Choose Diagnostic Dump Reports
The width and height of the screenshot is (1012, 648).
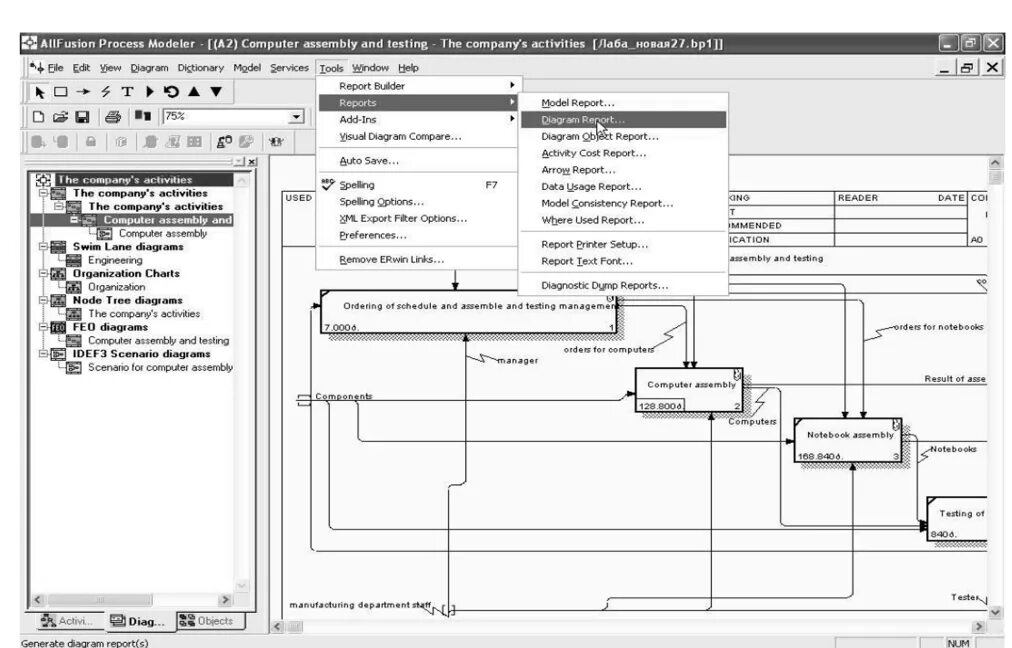click(x=623, y=285)
